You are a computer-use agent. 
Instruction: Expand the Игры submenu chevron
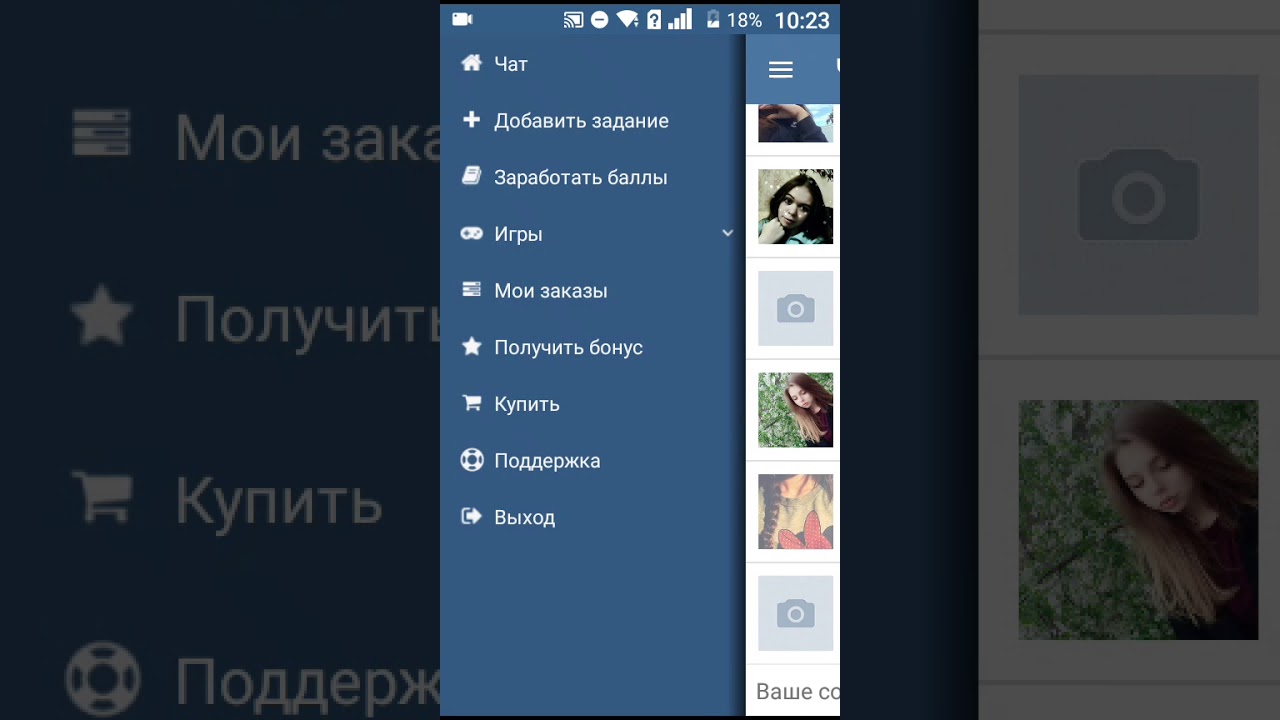pyautogui.click(x=727, y=233)
